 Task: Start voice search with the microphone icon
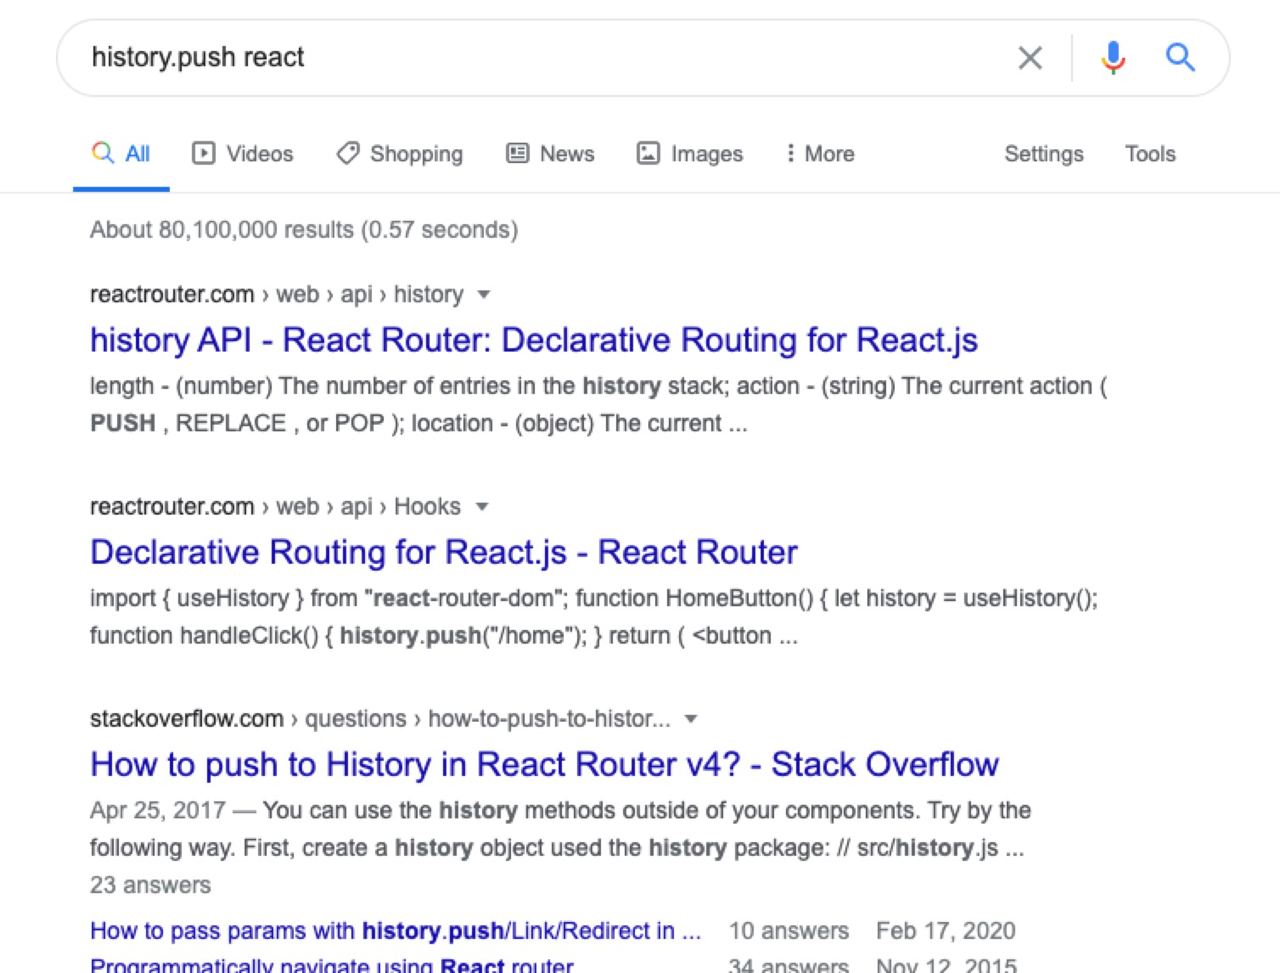click(1113, 58)
